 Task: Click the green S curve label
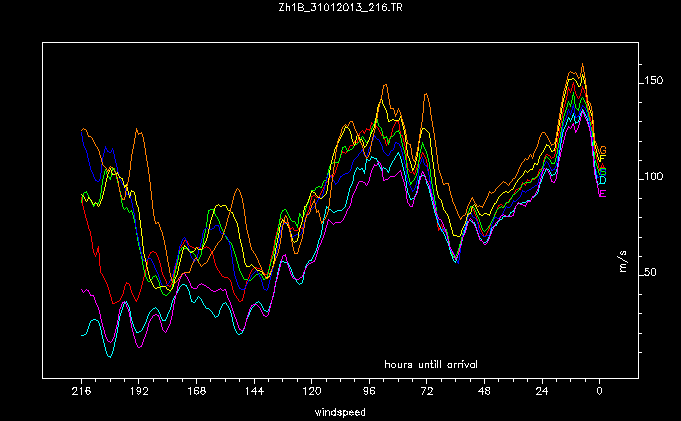[x=602, y=171]
